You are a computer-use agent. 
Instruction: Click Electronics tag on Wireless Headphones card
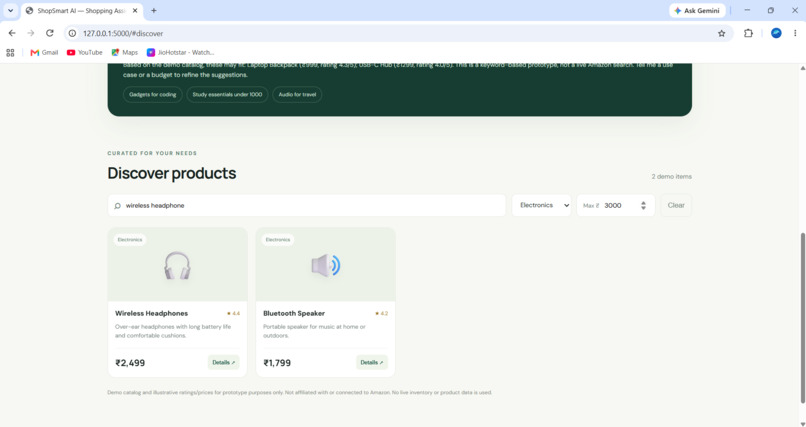tap(130, 239)
